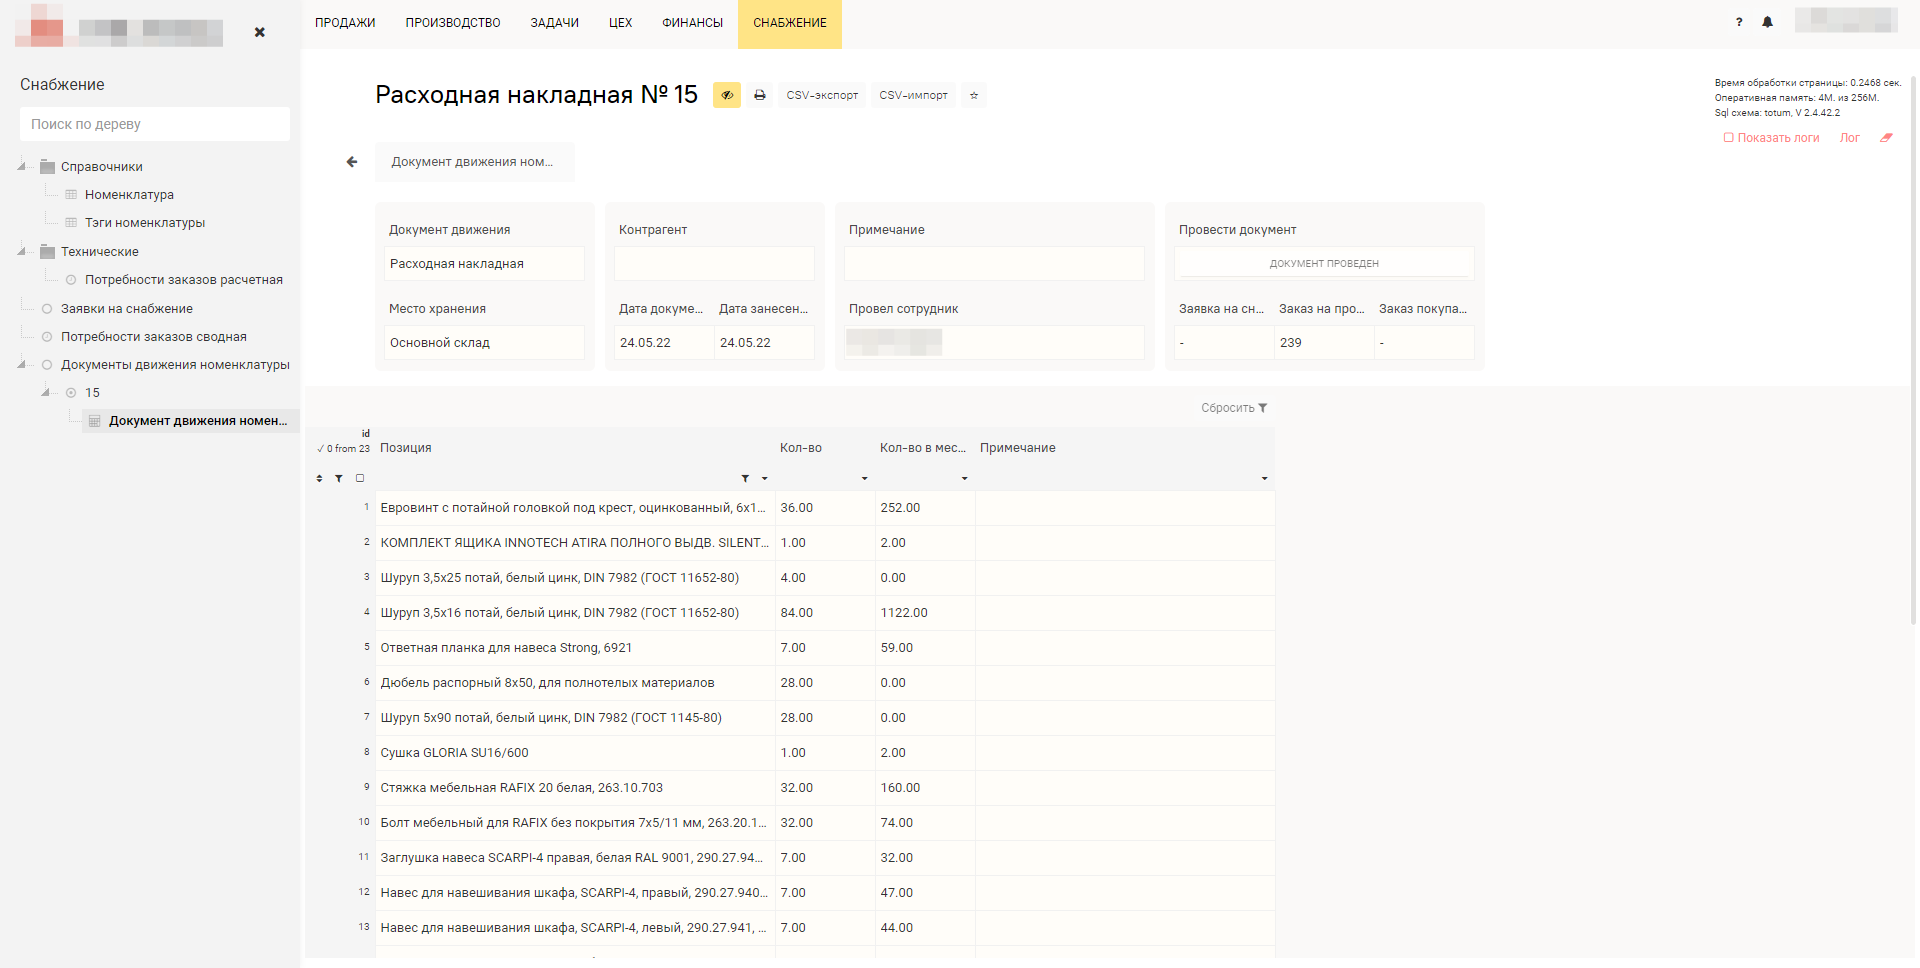Open the blurred user profile menu

tap(1846, 20)
